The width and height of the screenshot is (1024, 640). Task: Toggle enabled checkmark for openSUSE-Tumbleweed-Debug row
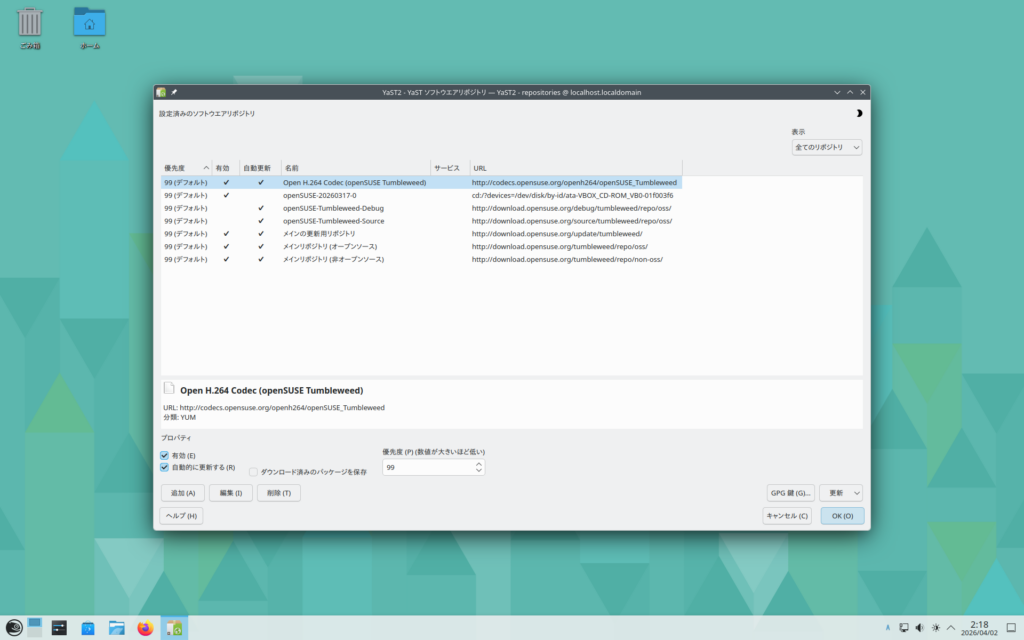click(x=226, y=208)
